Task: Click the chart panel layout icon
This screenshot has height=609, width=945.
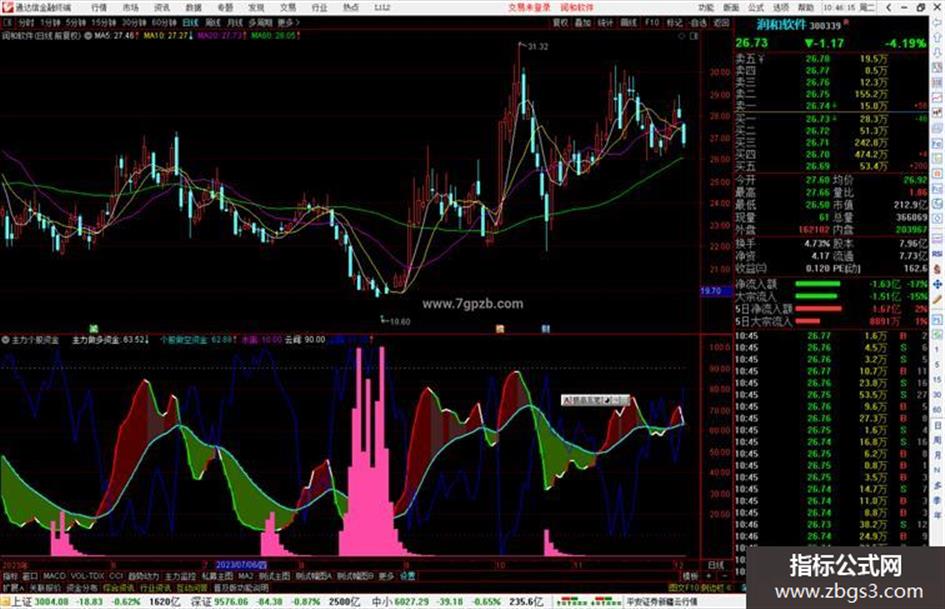Action: pos(694,36)
